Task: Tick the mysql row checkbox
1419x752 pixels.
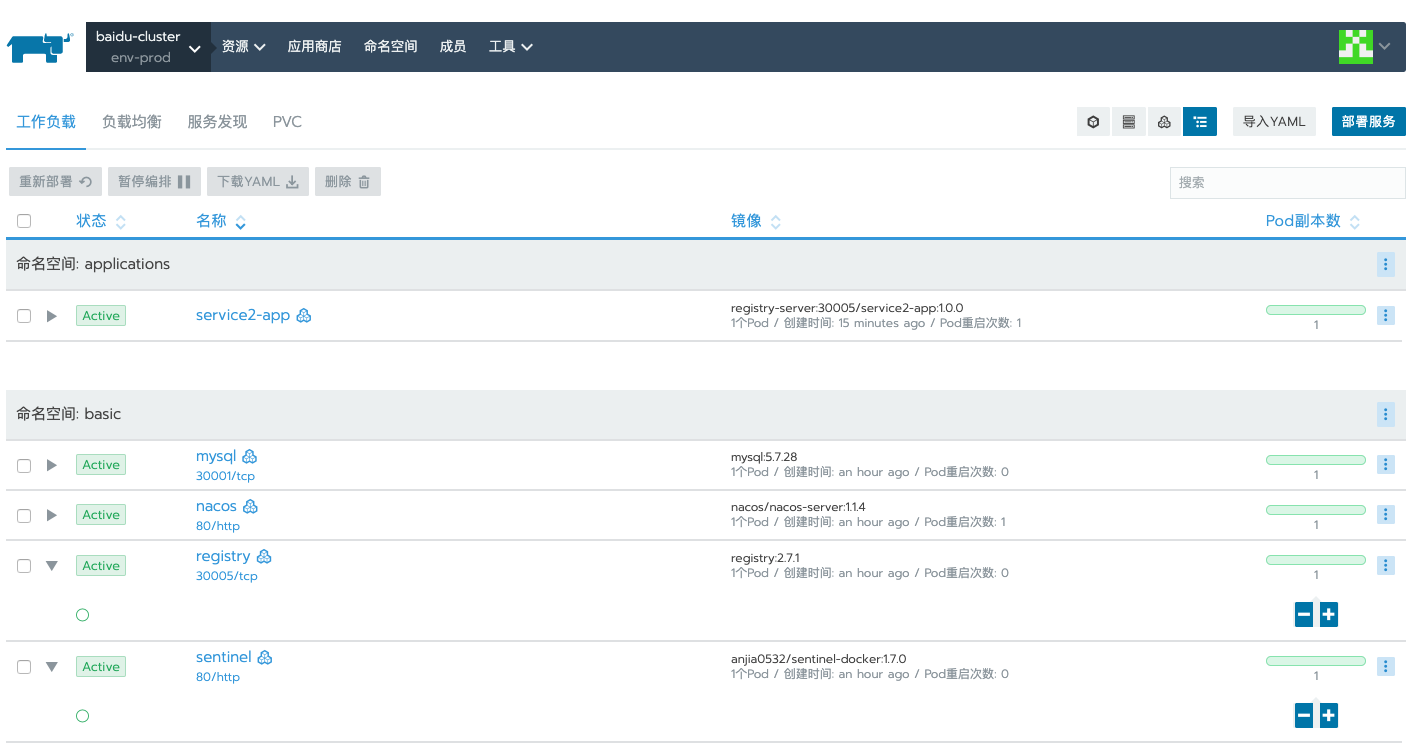Action: pos(24,465)
